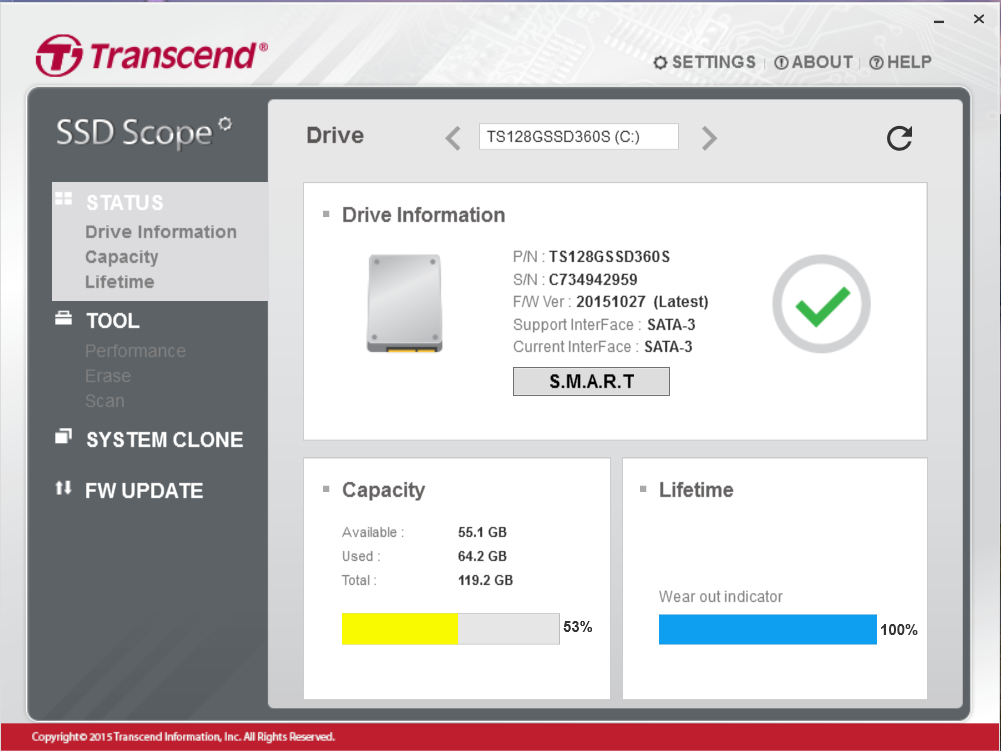Select the TOOL icon in the sidebar
Image resolution: width=1001 pixels, height=751 pixels.
coord(63,318)
